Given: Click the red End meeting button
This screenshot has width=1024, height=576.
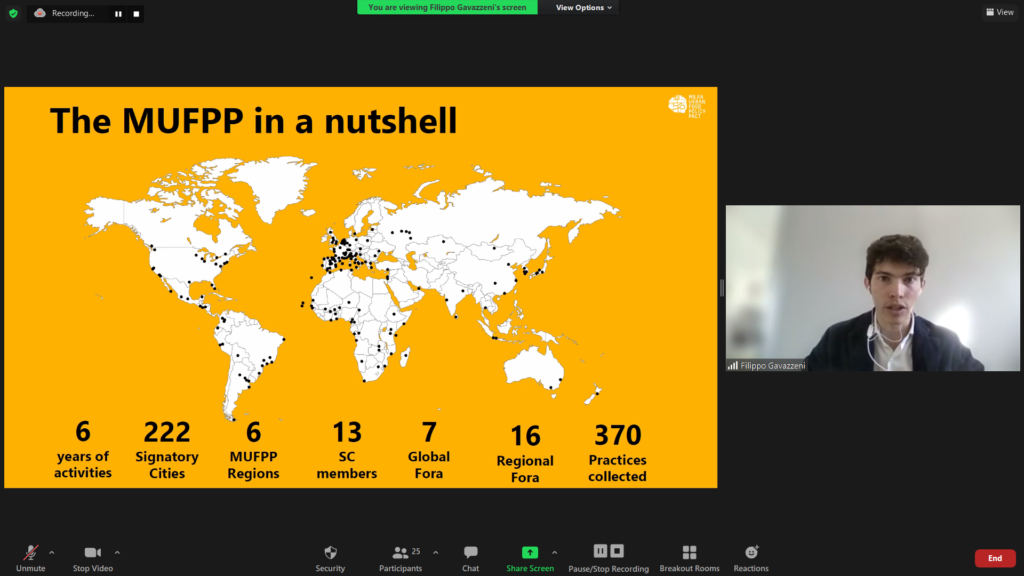Looking at the screenshot, I should (994, 558).
